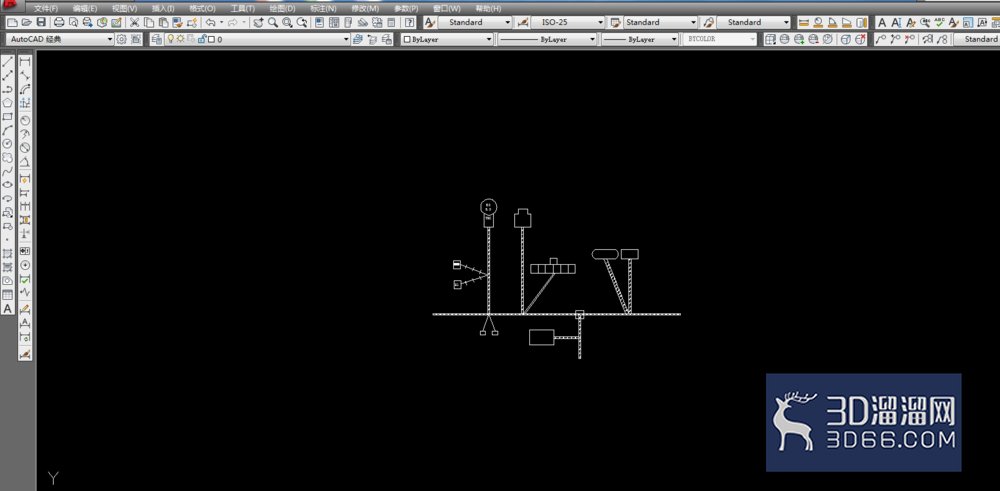Toggle layer 0 on/off lightbulb
The height and width of the screenshot is (491, 1000).
(171, 39)
